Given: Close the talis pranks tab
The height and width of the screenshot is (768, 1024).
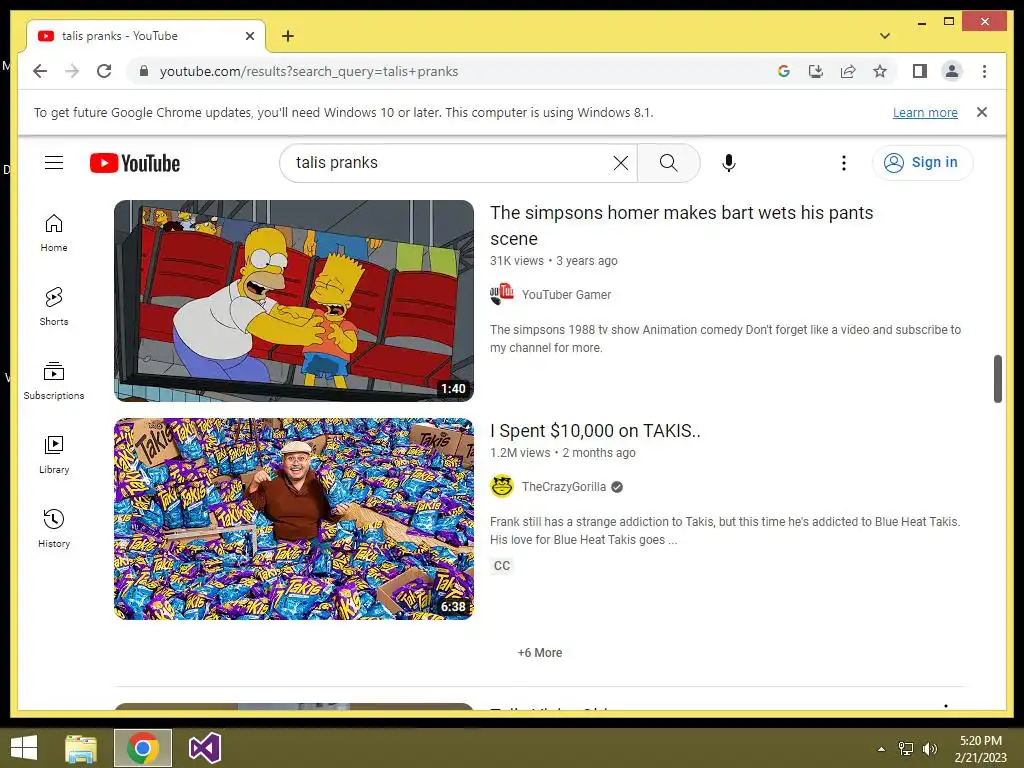Looking at the screenshot, I should click(249, 36).
